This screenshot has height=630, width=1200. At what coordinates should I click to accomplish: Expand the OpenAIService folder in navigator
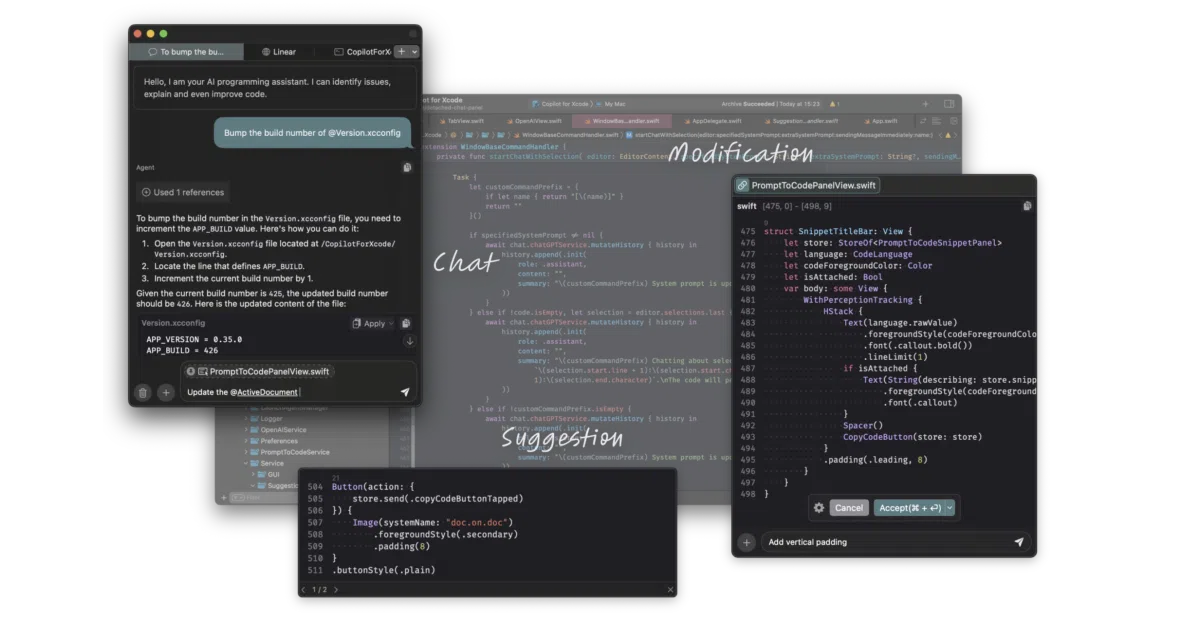(247, 429)
